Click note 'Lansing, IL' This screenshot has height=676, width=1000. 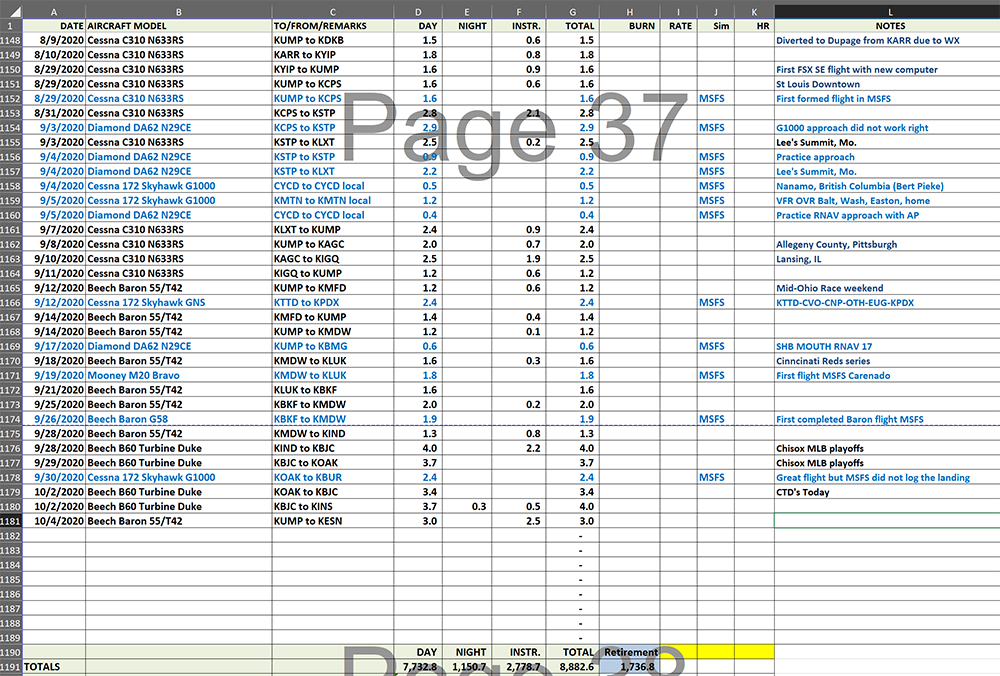tap(798, 259)
